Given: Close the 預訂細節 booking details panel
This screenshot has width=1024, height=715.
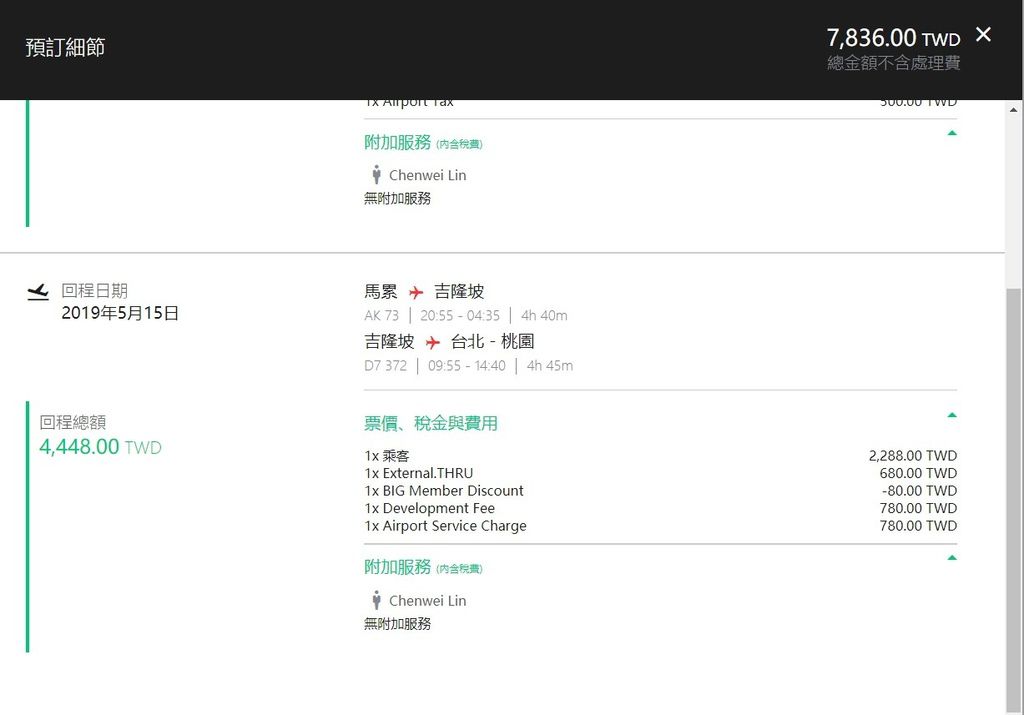Looking at the screenshot, I should [983, 35].
